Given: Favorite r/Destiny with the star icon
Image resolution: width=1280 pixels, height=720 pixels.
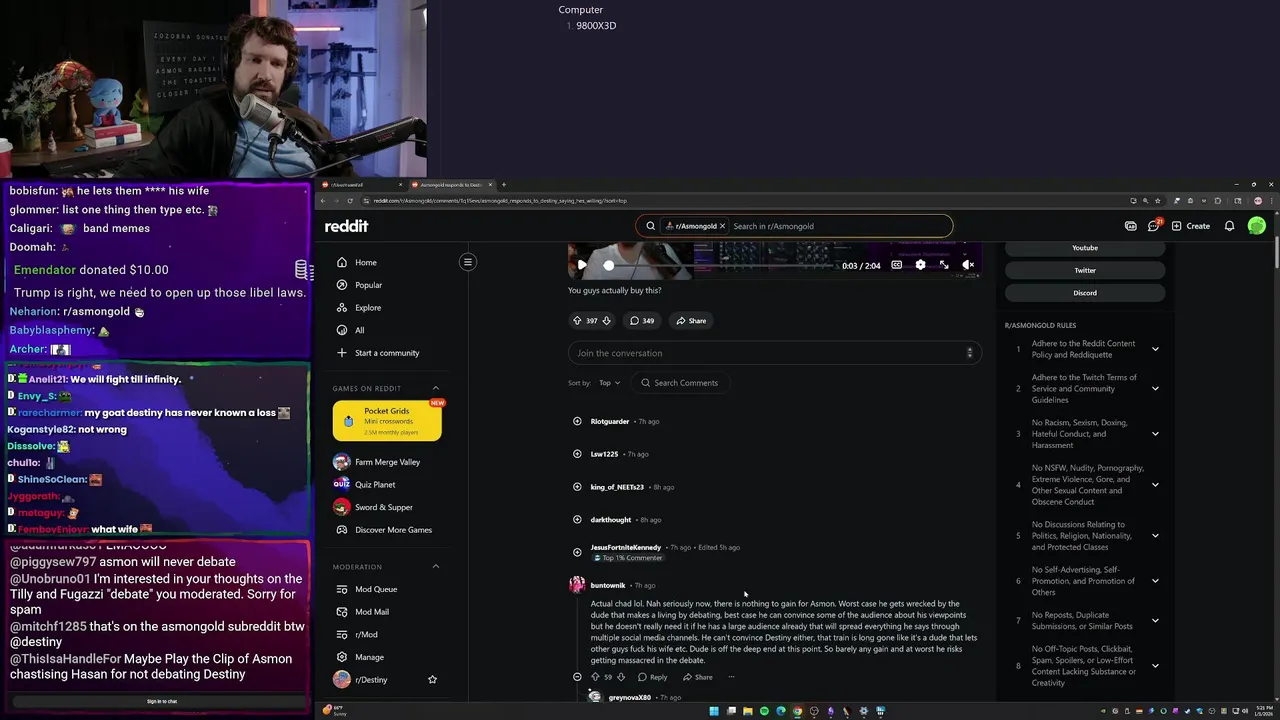Looking at the screenshot, I should pos(432,680).
